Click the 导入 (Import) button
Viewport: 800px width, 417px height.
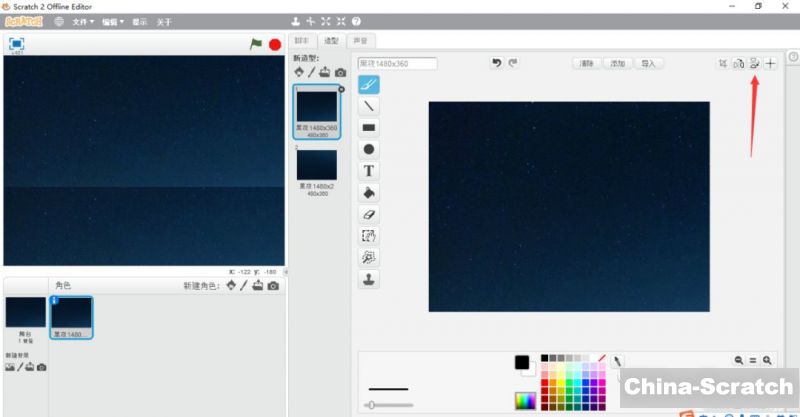tap(648, 63)
